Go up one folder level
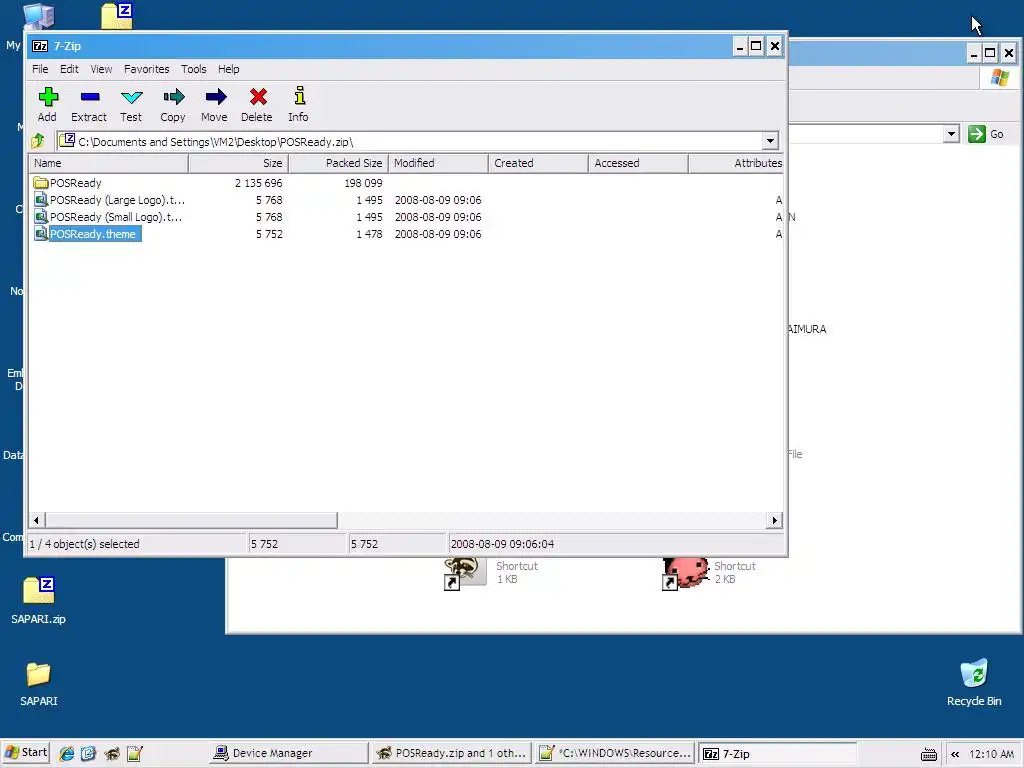 [x=38, y=140]
